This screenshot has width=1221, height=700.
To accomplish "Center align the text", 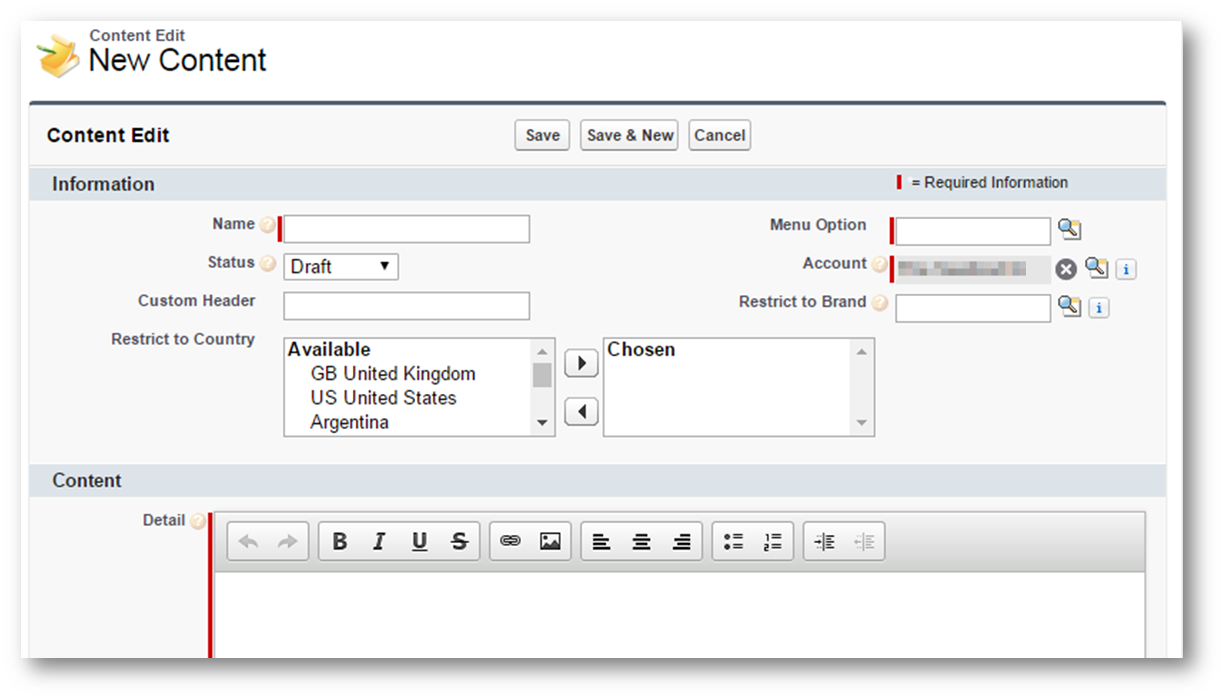I will tap(641, 542).
